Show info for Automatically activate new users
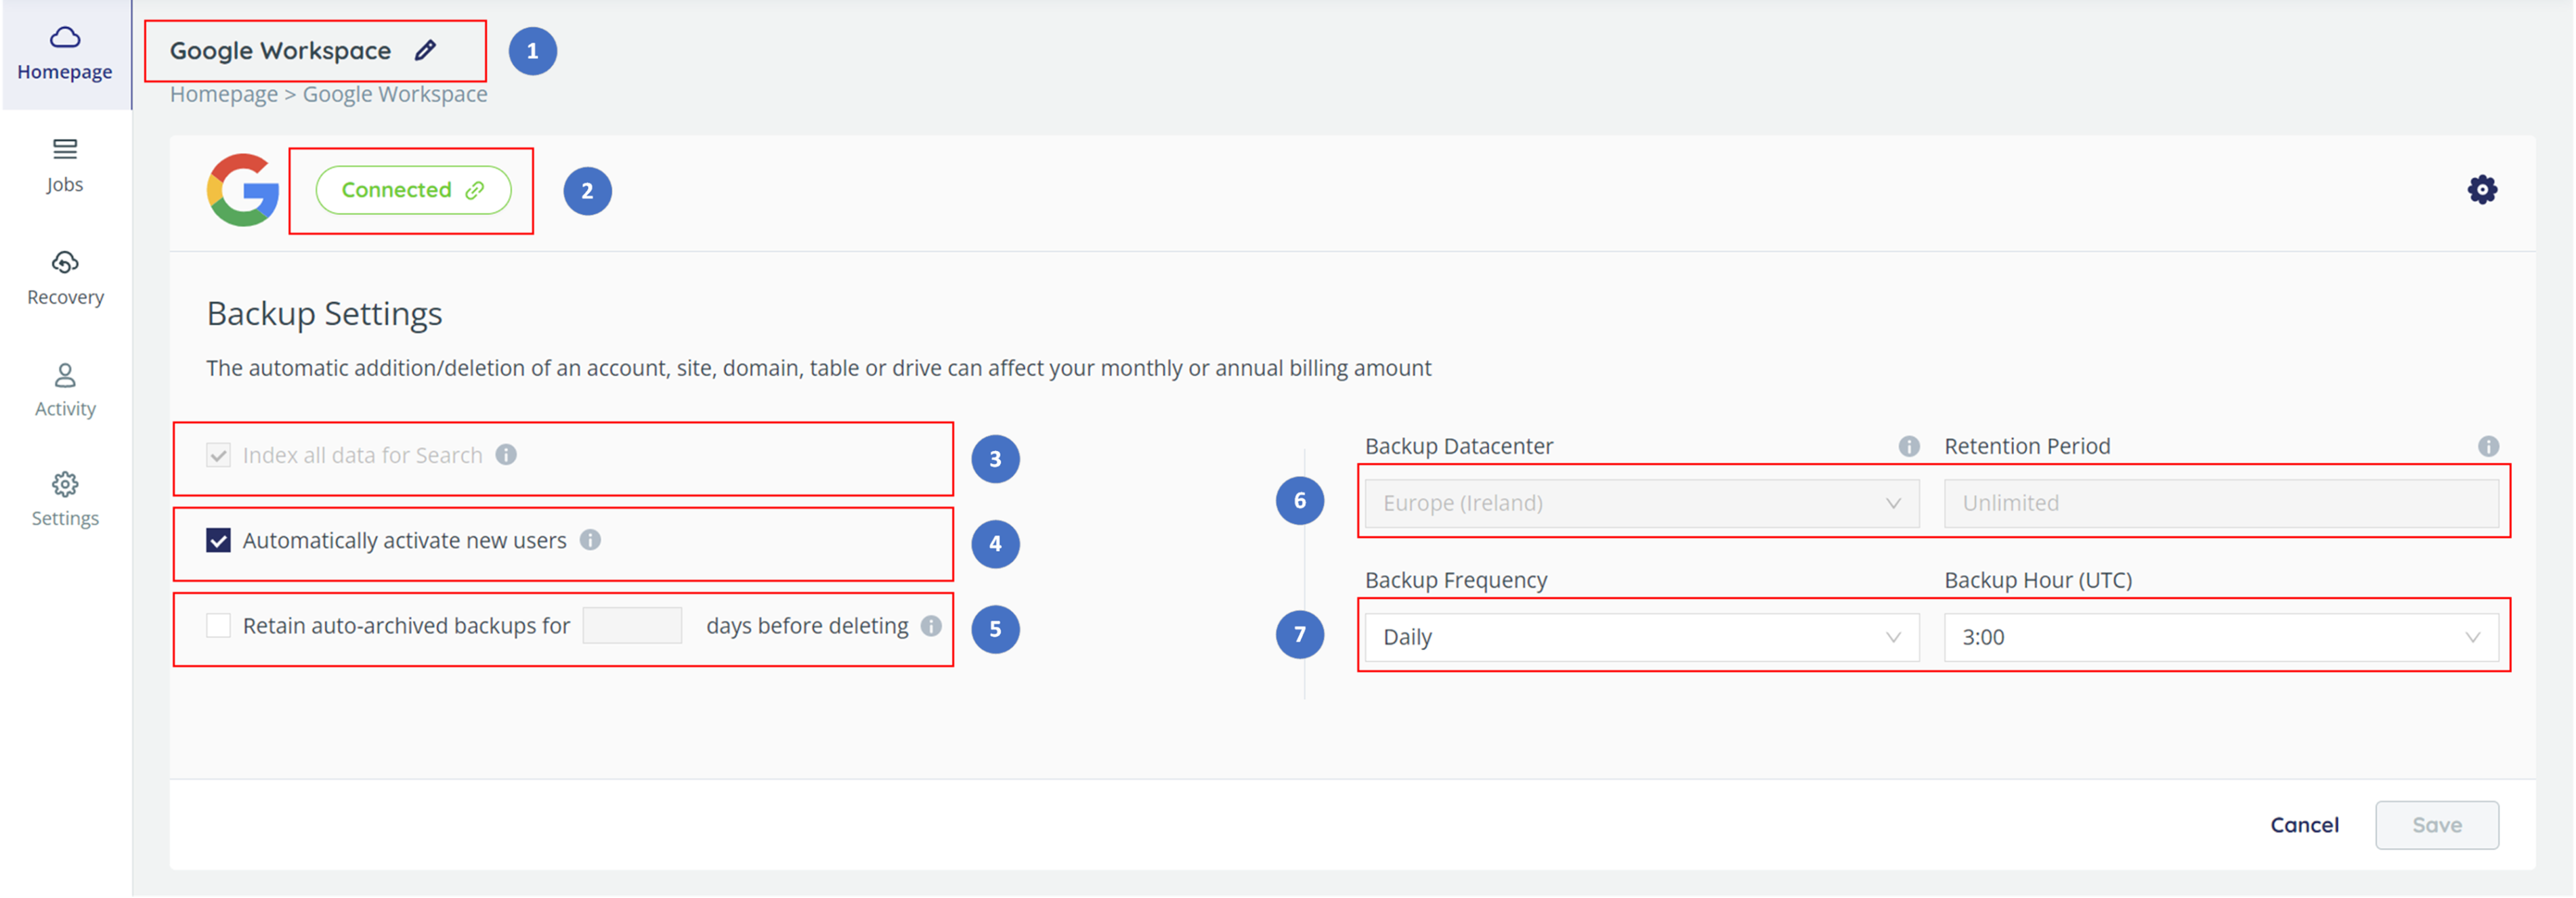This screenshot has width=2576, height=898. [591, 540]
